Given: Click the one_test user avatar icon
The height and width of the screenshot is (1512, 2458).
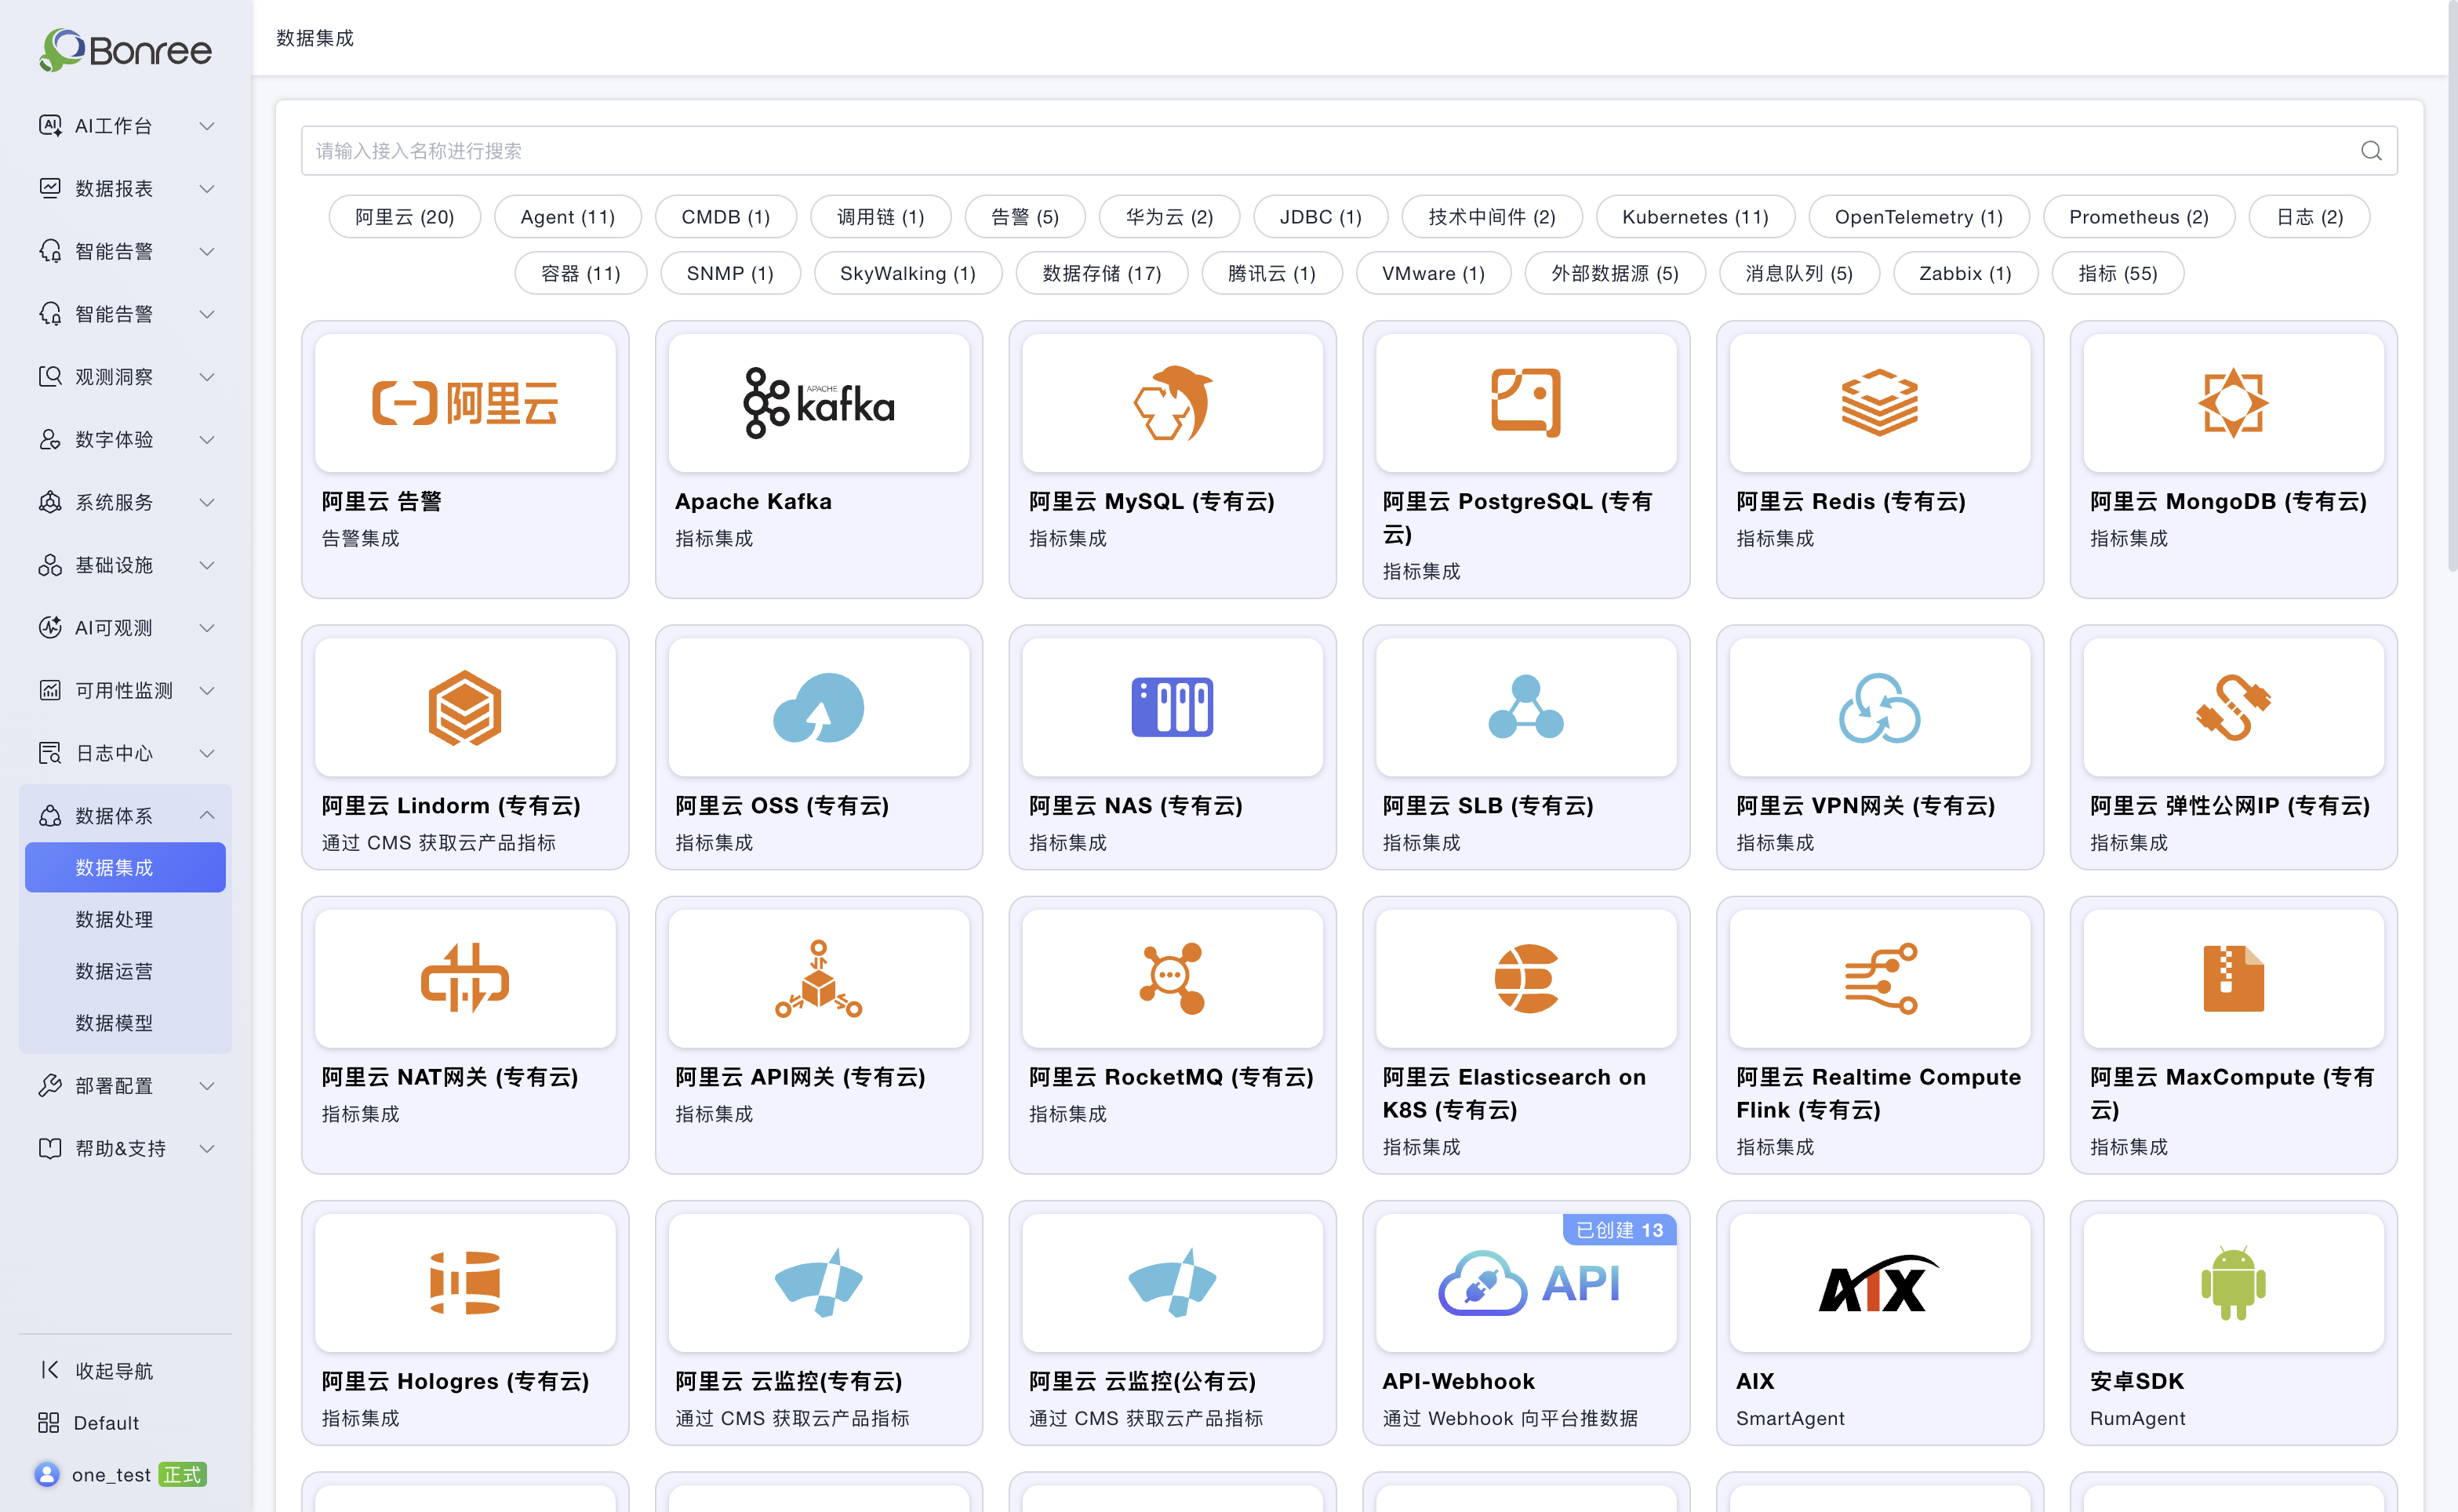Looking at the screenshot, I should [x=46, y=1474].
